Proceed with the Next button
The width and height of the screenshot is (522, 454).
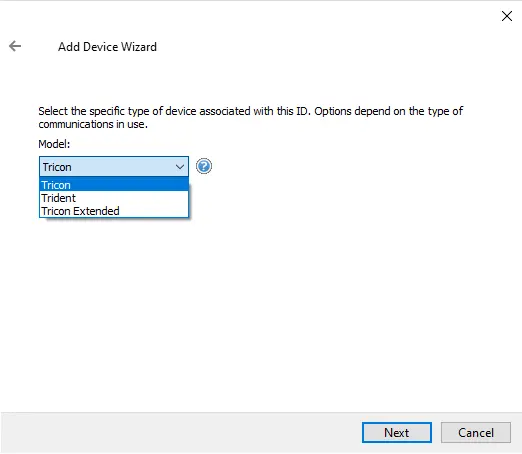pos(397,432)
